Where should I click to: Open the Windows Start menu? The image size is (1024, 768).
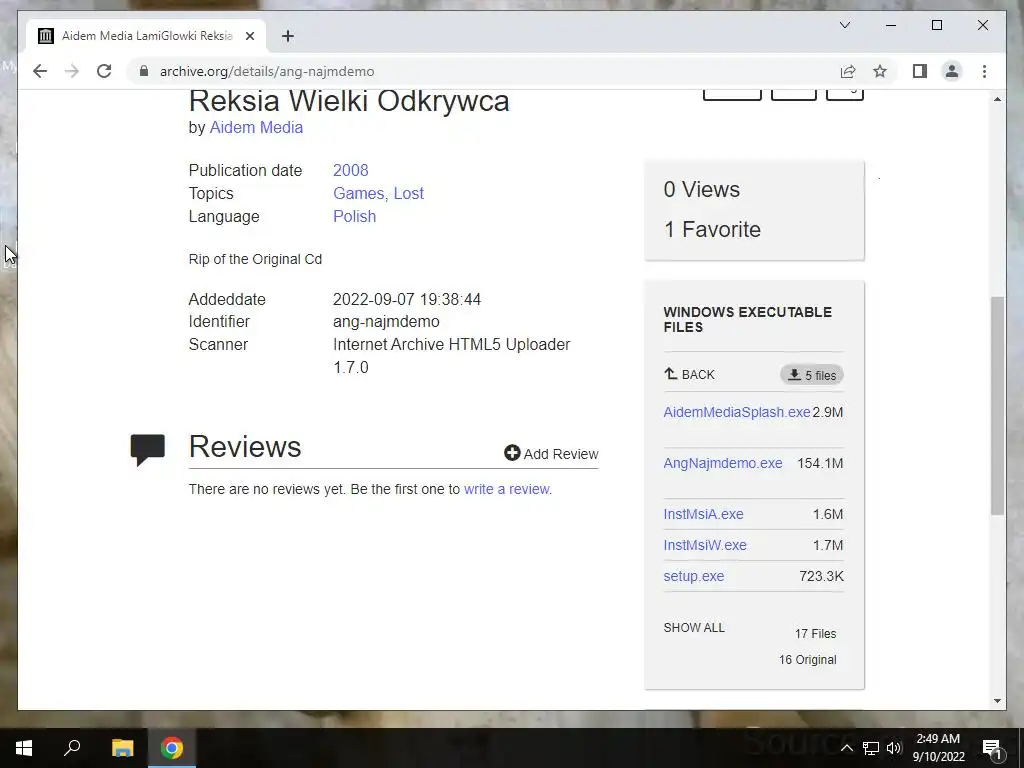(24, 748)
